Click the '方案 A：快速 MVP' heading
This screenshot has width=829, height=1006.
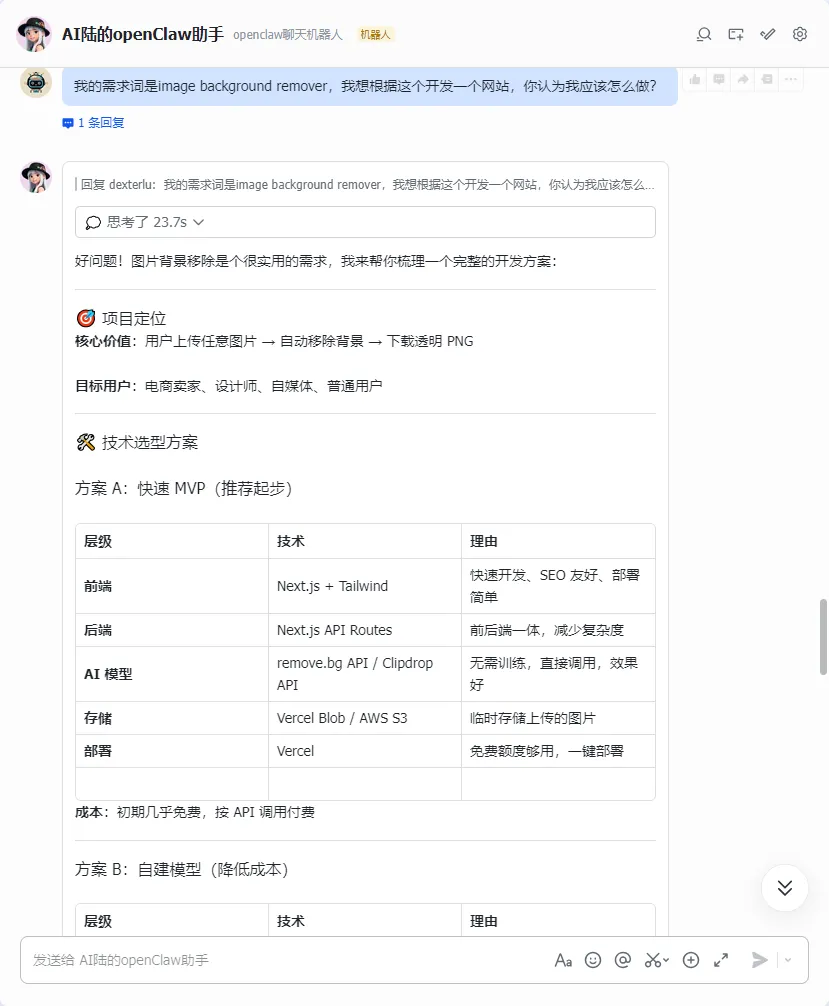pyautogui.click(x=184, y=488)
